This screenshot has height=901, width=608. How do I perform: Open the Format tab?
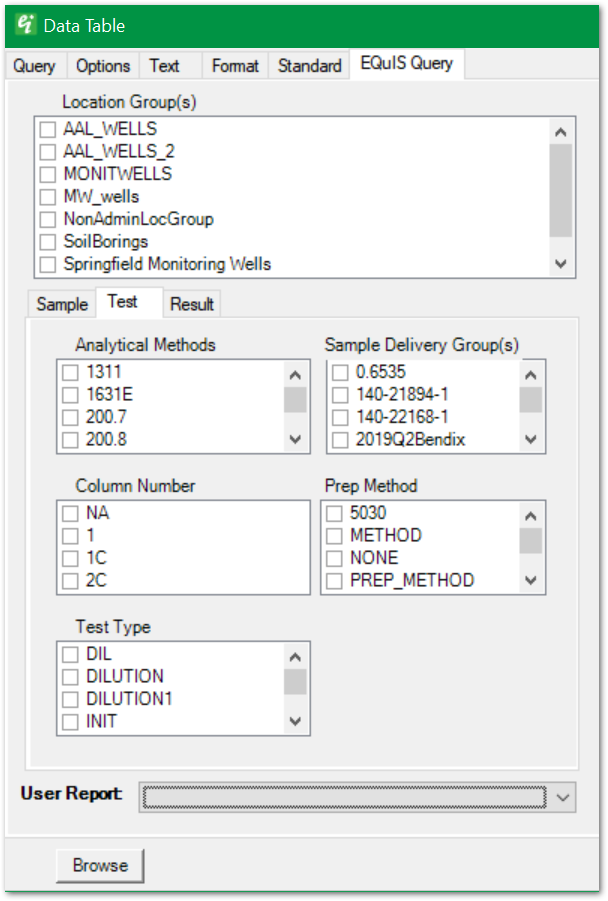tap(235, 66)
